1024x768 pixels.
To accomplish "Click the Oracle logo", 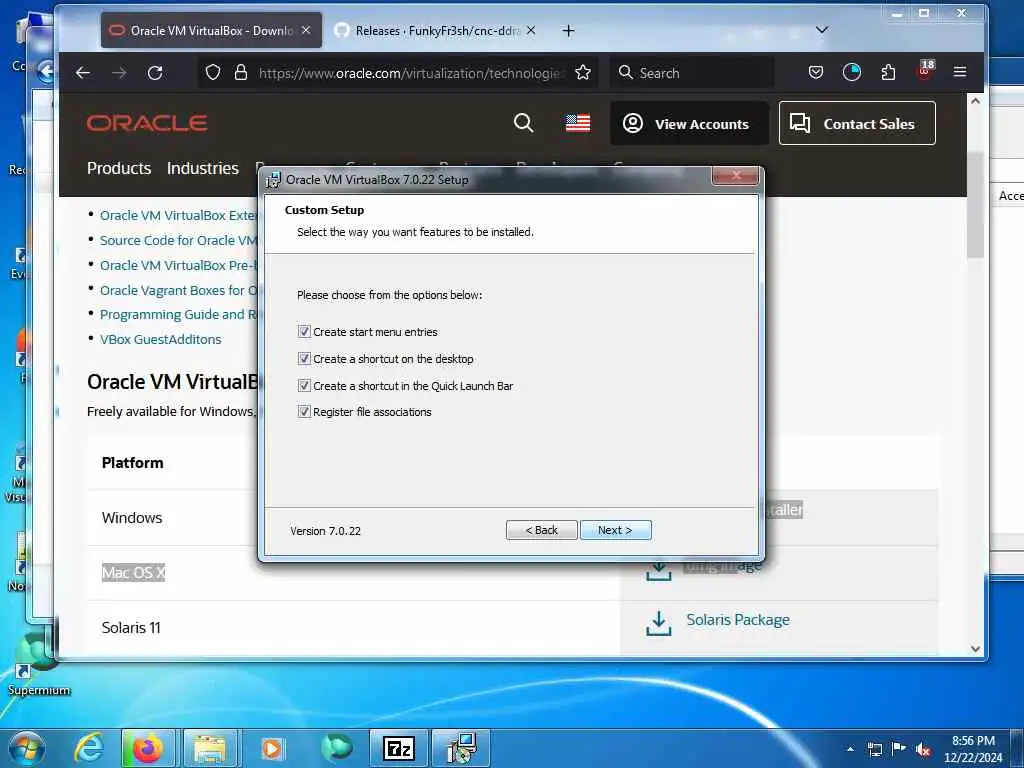I will pos(147,123).
